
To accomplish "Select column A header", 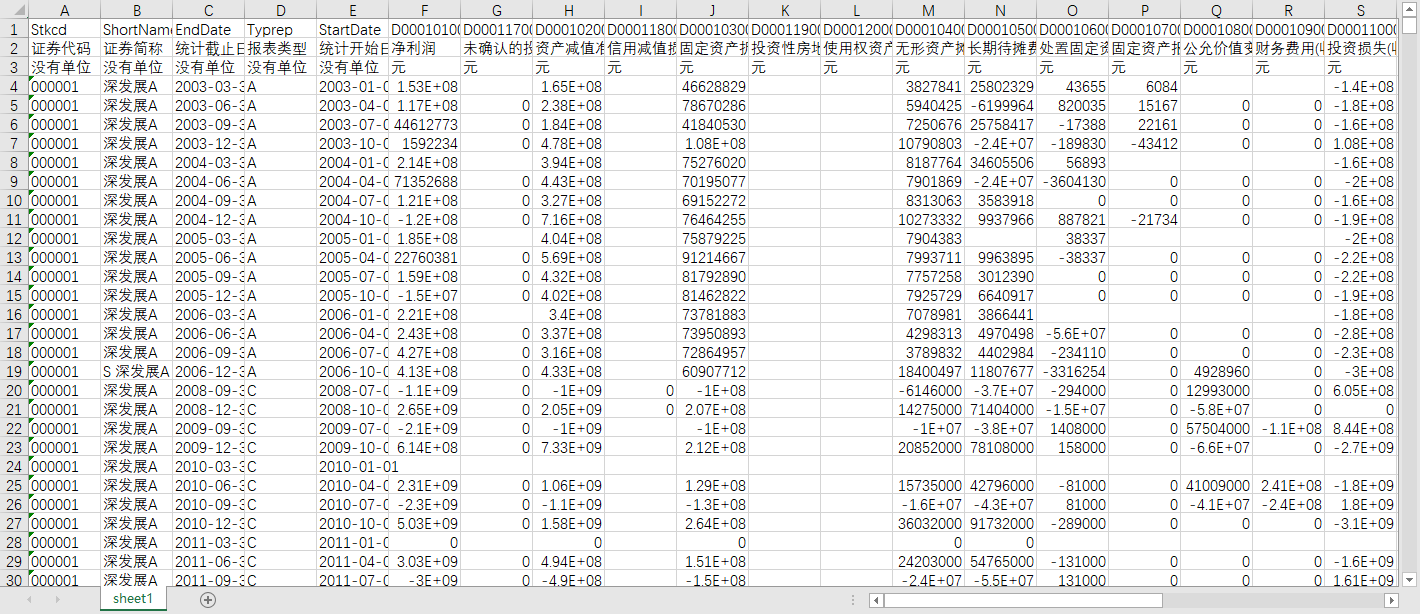I will tap(64, 10).
